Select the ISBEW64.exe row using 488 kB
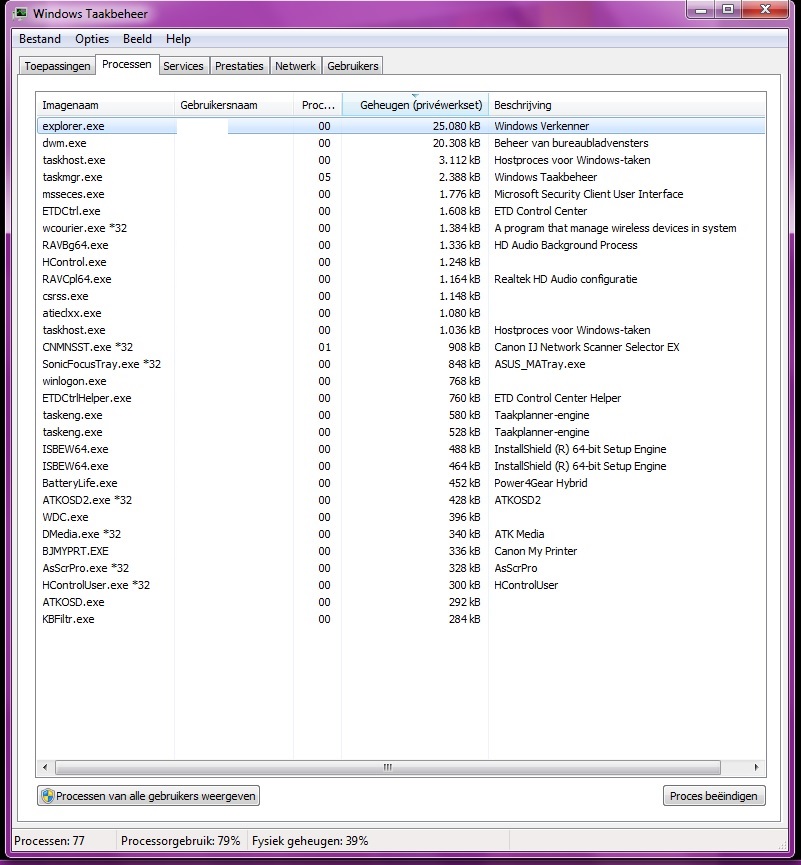The width and height of the screenshot is (801, 865). click(401, 449)
